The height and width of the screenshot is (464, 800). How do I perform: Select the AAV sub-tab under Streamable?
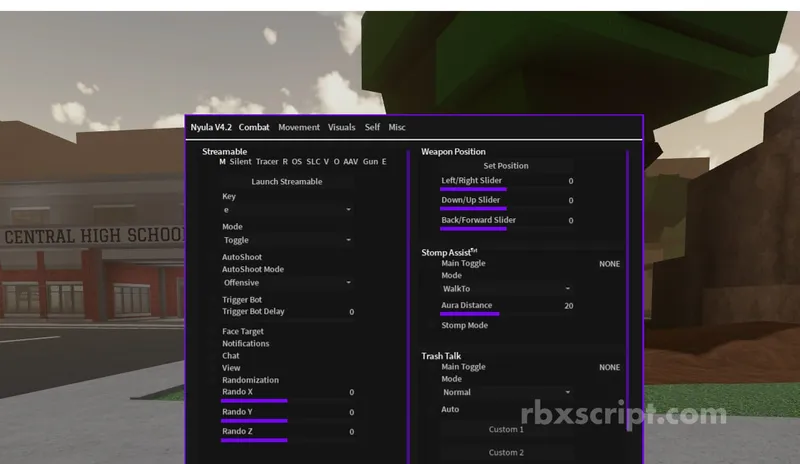coord(351,162)
